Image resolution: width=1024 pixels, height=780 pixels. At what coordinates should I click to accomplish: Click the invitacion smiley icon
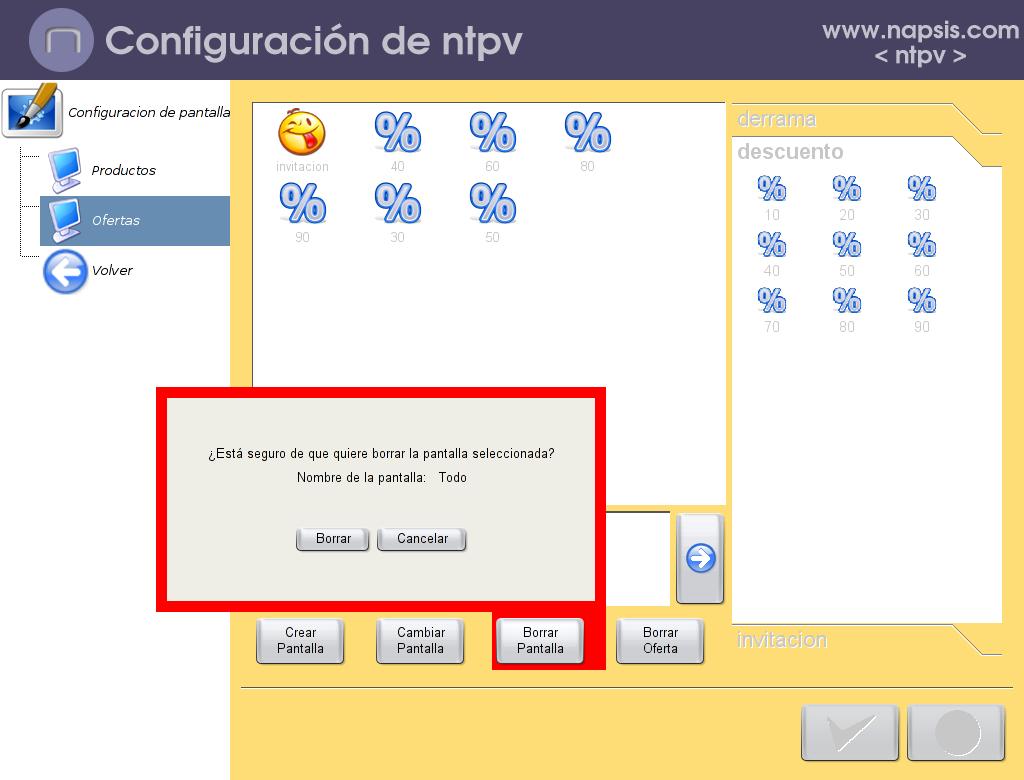pos(302,132)
